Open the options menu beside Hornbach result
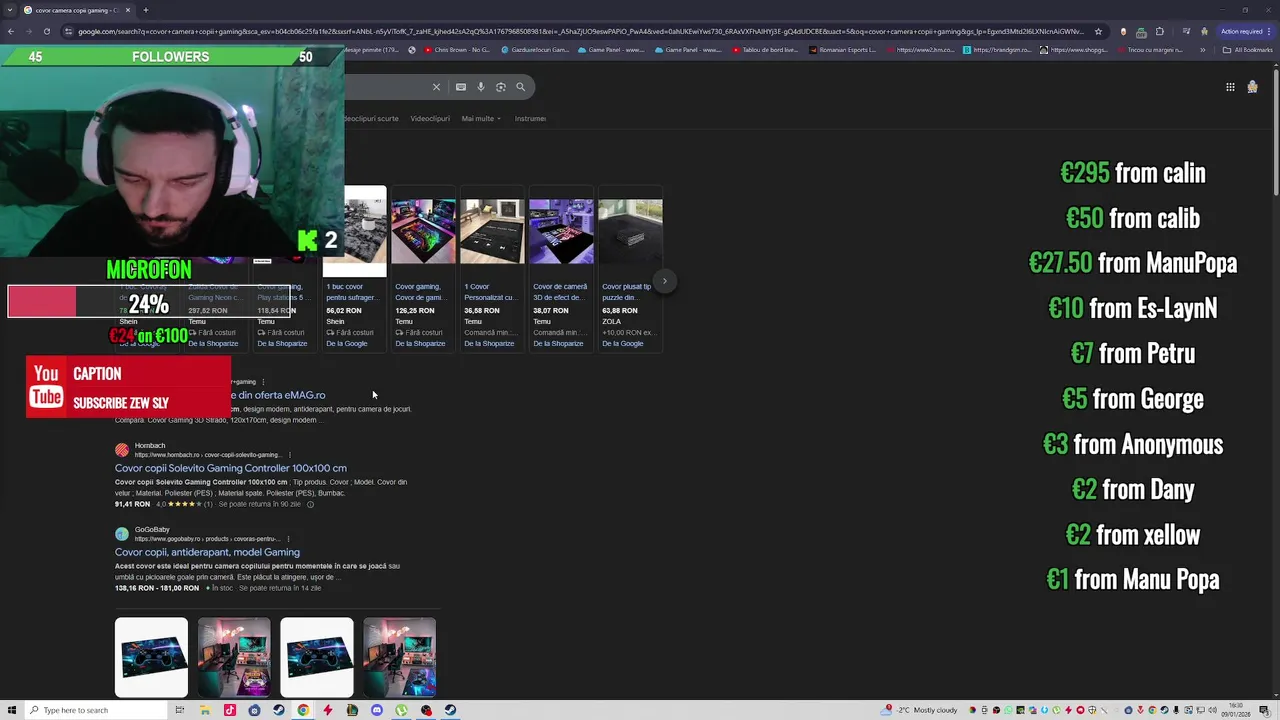This screenshot has height=720, width=1280. pyautogui.click(x=290, y=455)
